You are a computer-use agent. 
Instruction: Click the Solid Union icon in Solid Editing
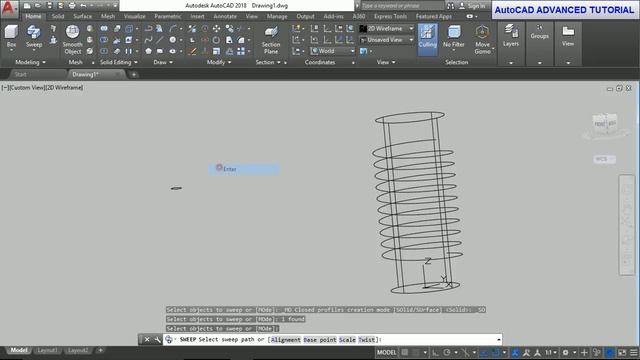point(104,28)
